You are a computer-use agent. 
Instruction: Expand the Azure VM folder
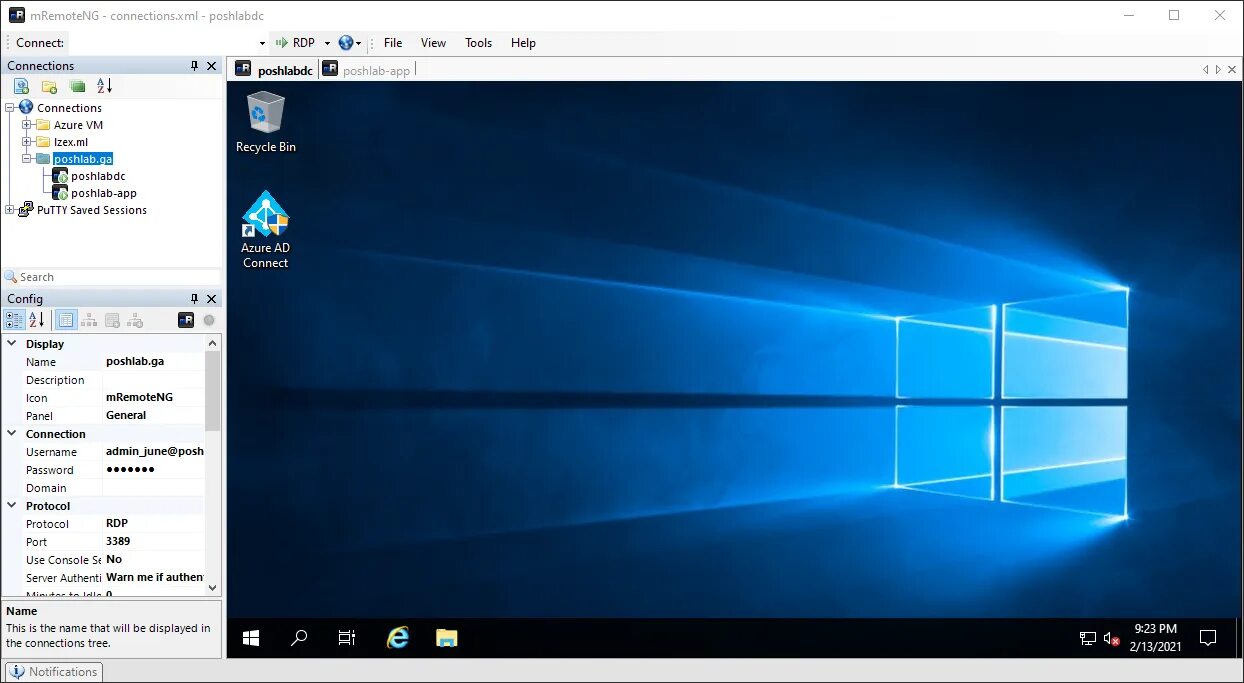(x=27, y=125)
